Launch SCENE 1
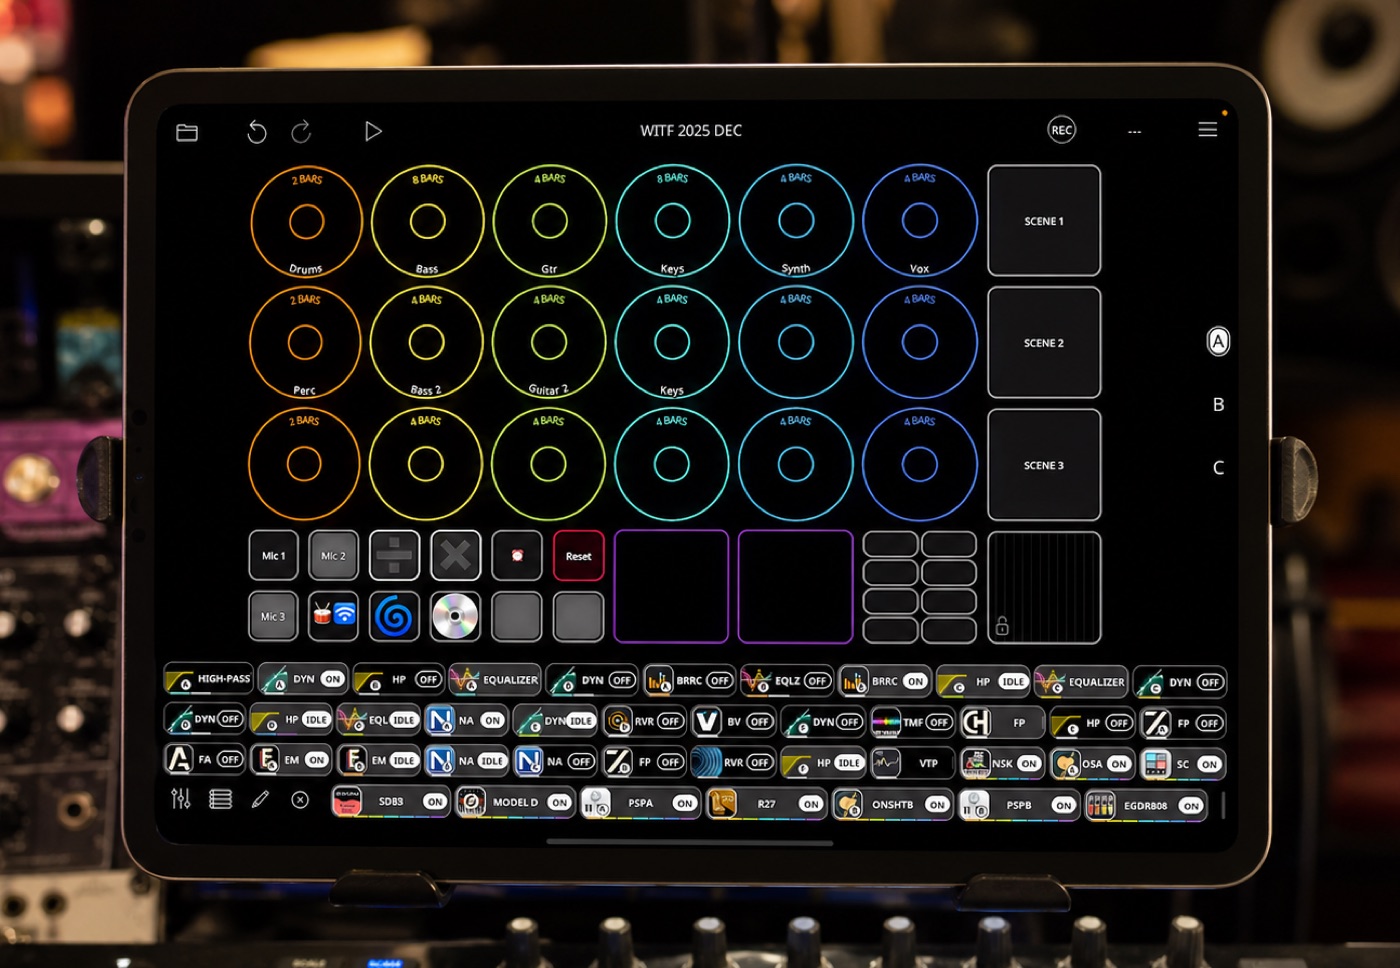The height and width of the screenshot is (968, 1400). 1044,221
